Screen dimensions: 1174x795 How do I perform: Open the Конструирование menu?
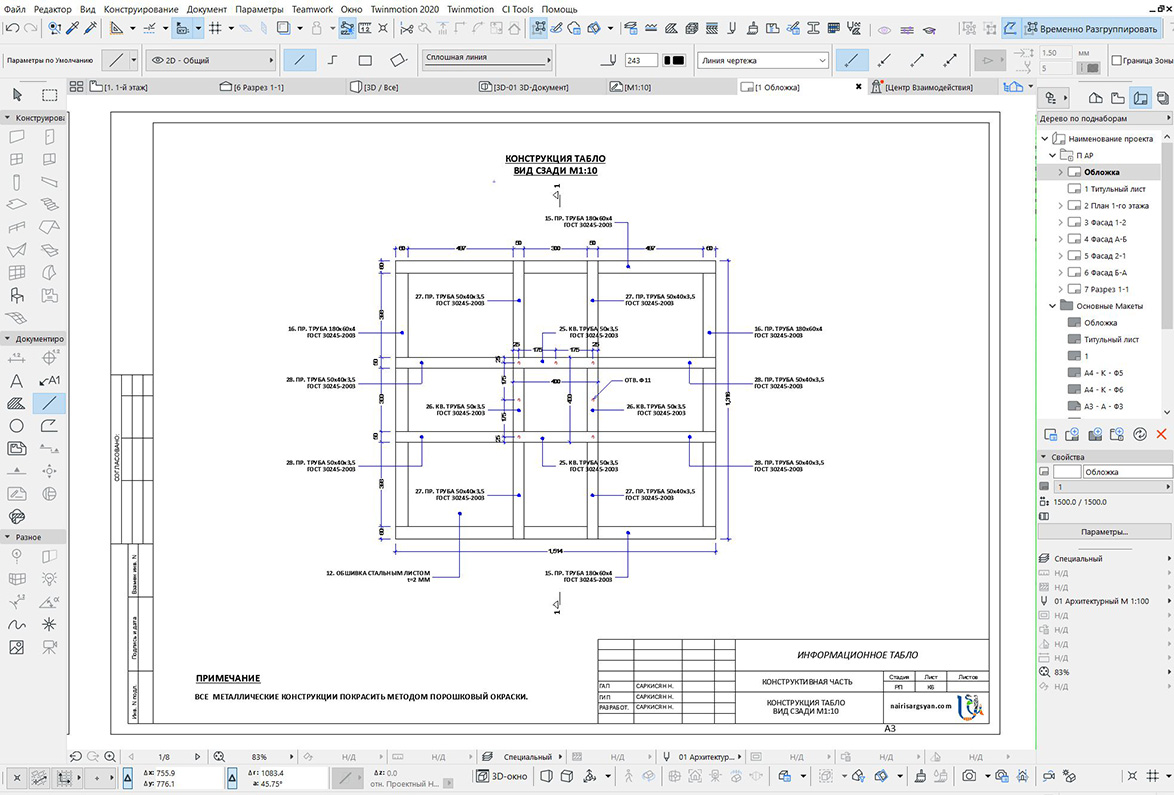tap(141, 9)
